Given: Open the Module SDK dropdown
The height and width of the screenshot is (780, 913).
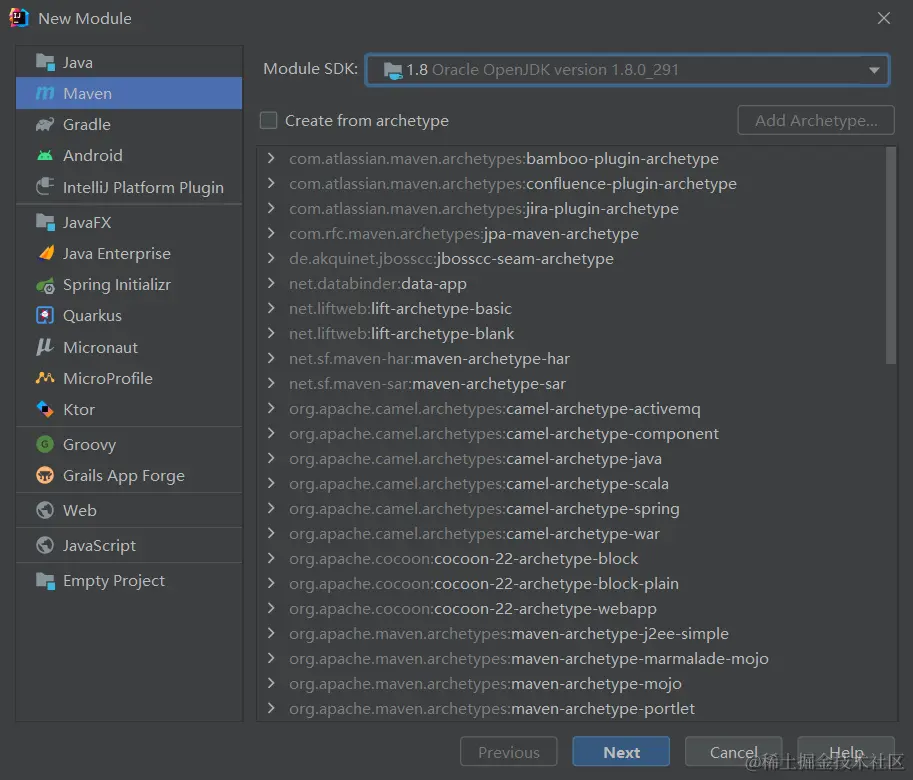Looking at the screenshot, I should coord(627,70).
